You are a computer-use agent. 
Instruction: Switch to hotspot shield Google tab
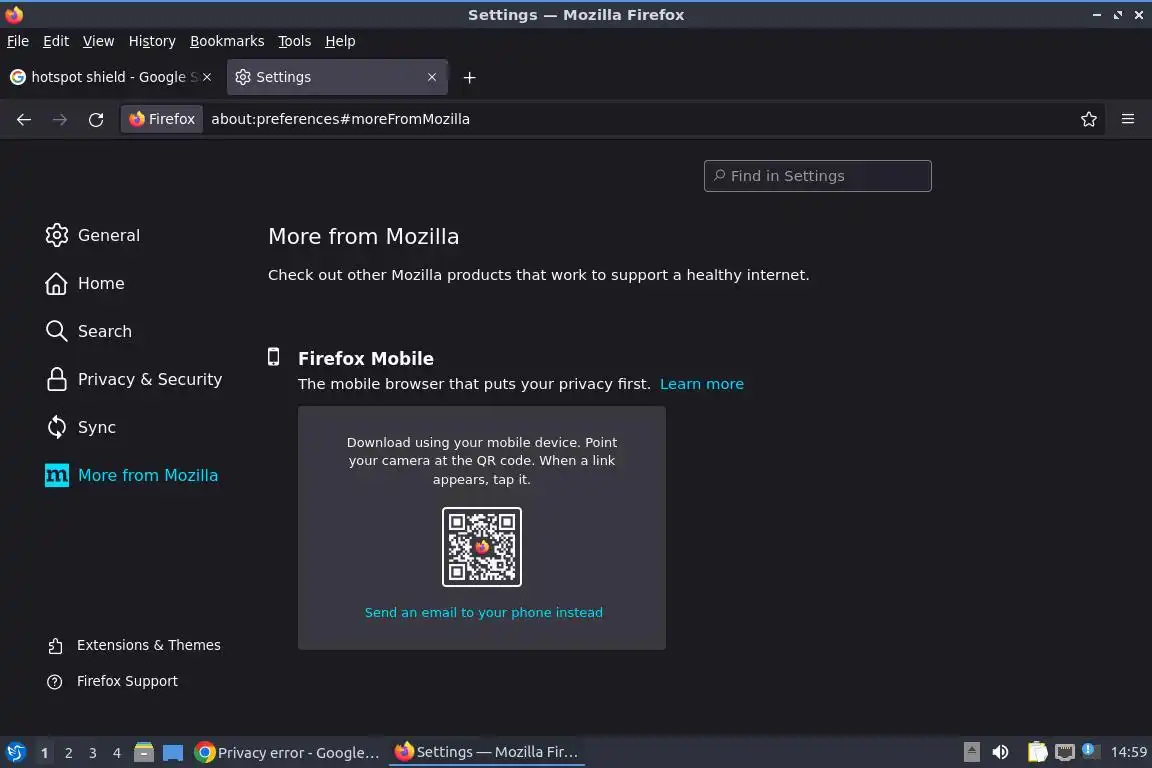click(110, 77)
